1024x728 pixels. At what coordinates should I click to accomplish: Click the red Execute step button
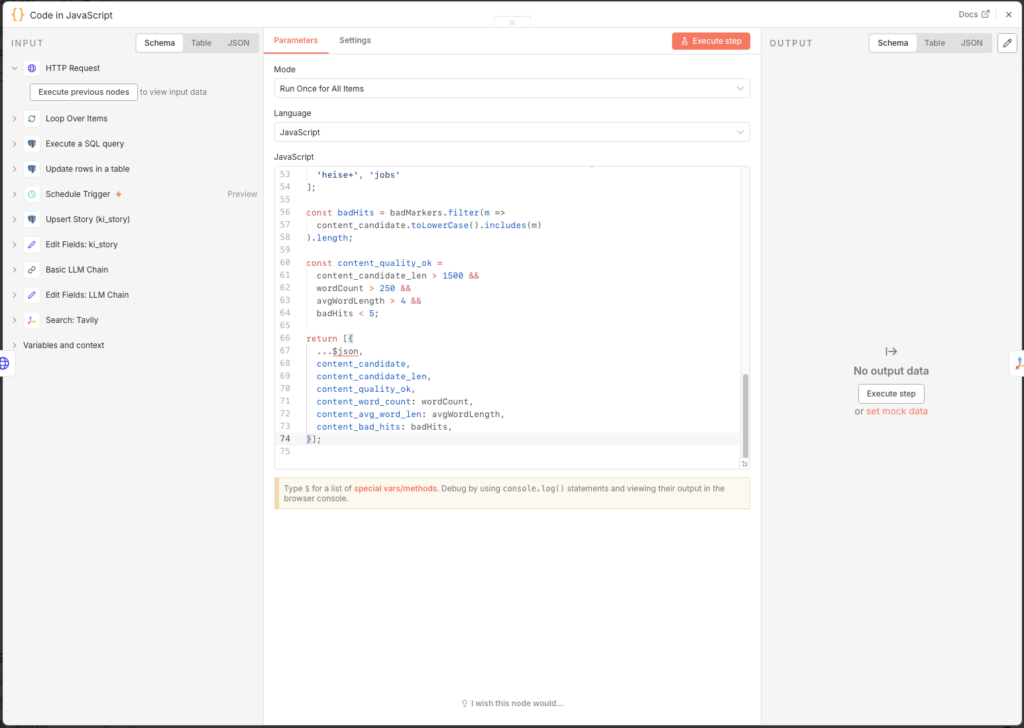(710, 41)
